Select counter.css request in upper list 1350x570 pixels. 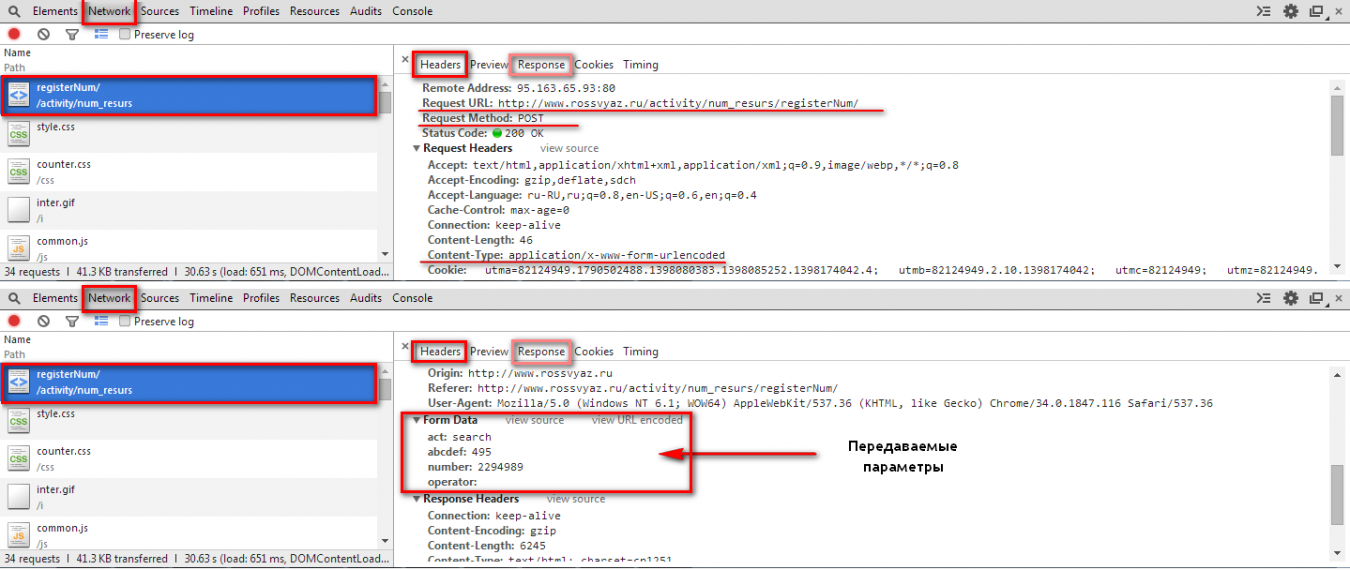pyautogui.click(x=64, y=171)
